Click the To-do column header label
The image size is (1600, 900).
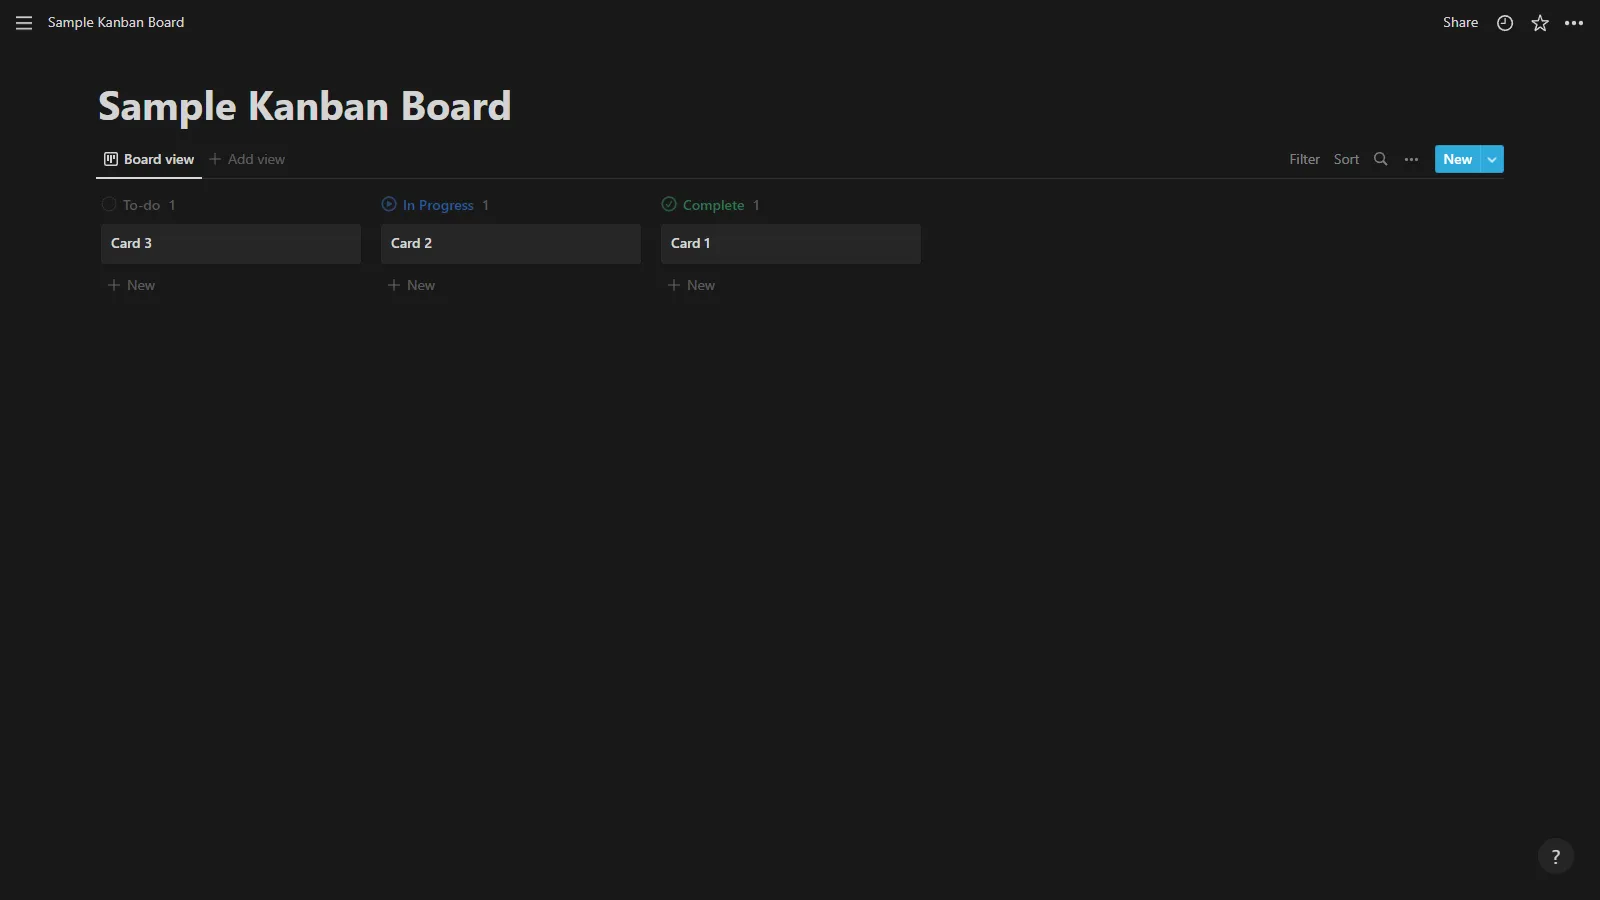point(141,205)
